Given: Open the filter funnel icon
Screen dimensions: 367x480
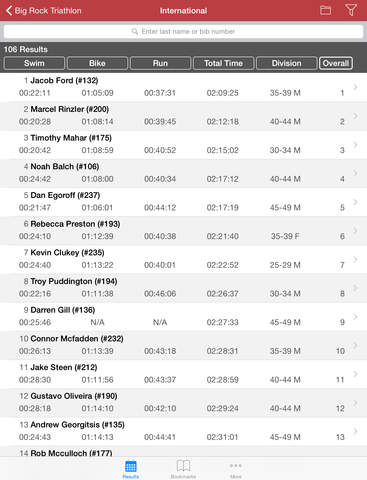Looking at the screenshot, I should tap(351, 10).
